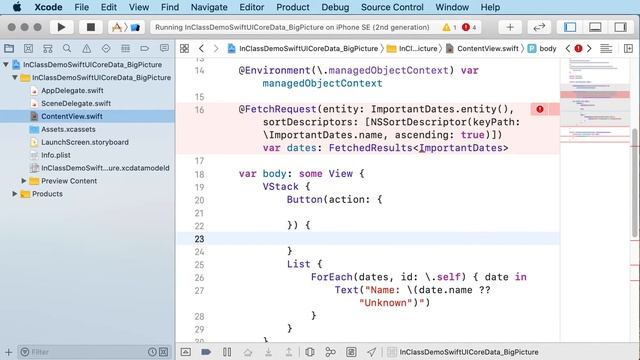Expand the Products folder

click(x=15, y=194)
